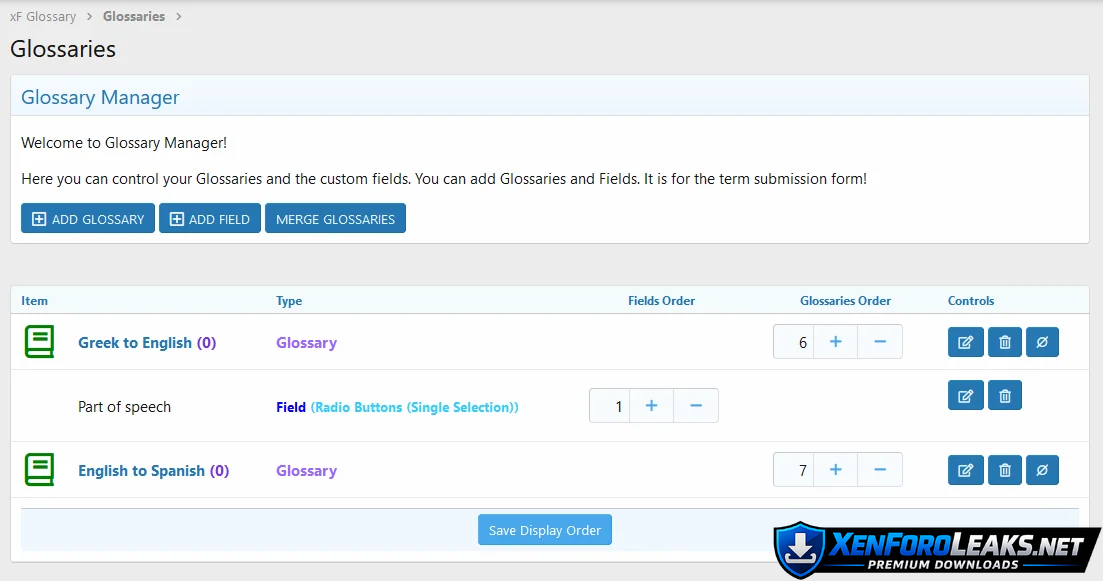Decrease Part of speech field order
1103x581 pixels.
click(x=696, y=406)
